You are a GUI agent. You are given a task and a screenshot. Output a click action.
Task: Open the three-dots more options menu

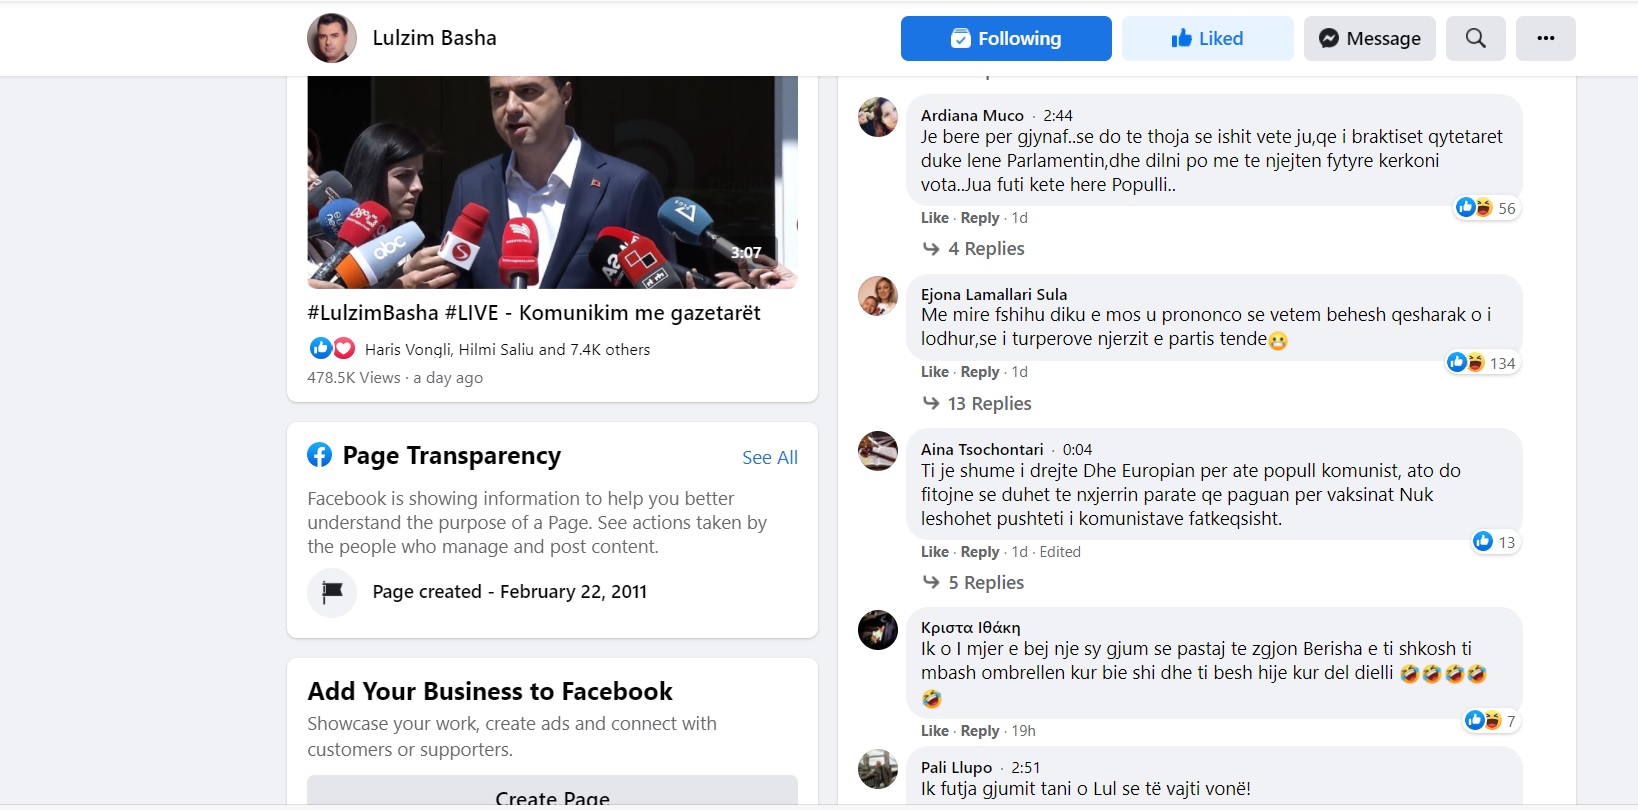click(x=1545, y=39)
